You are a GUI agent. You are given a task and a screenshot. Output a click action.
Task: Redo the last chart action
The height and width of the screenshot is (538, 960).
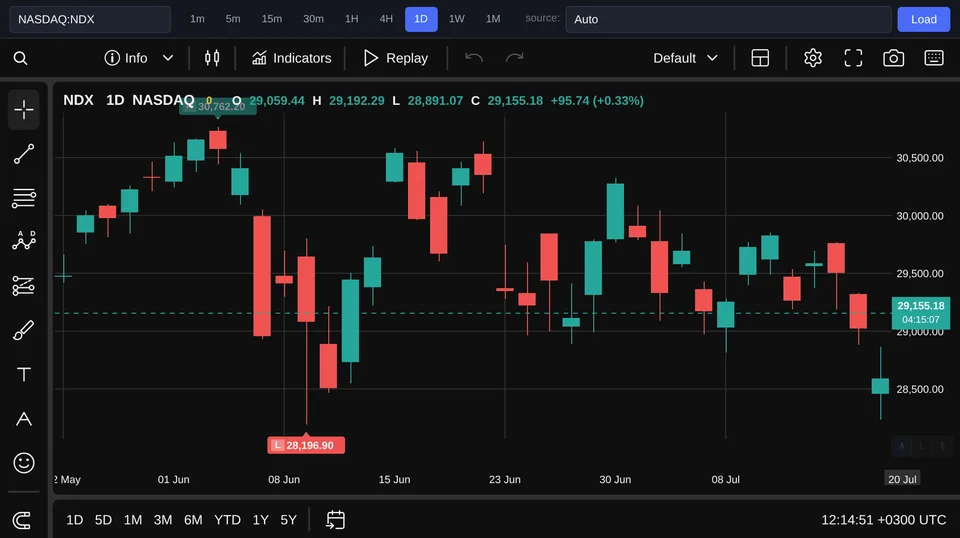514,58
